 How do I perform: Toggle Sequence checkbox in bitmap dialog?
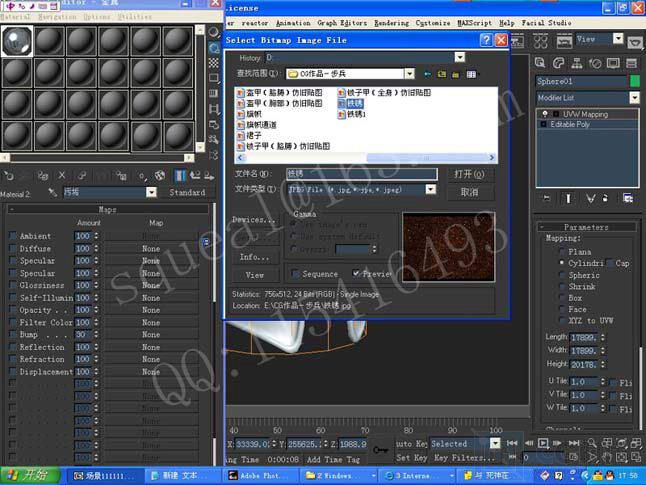[x=295, y=274]
